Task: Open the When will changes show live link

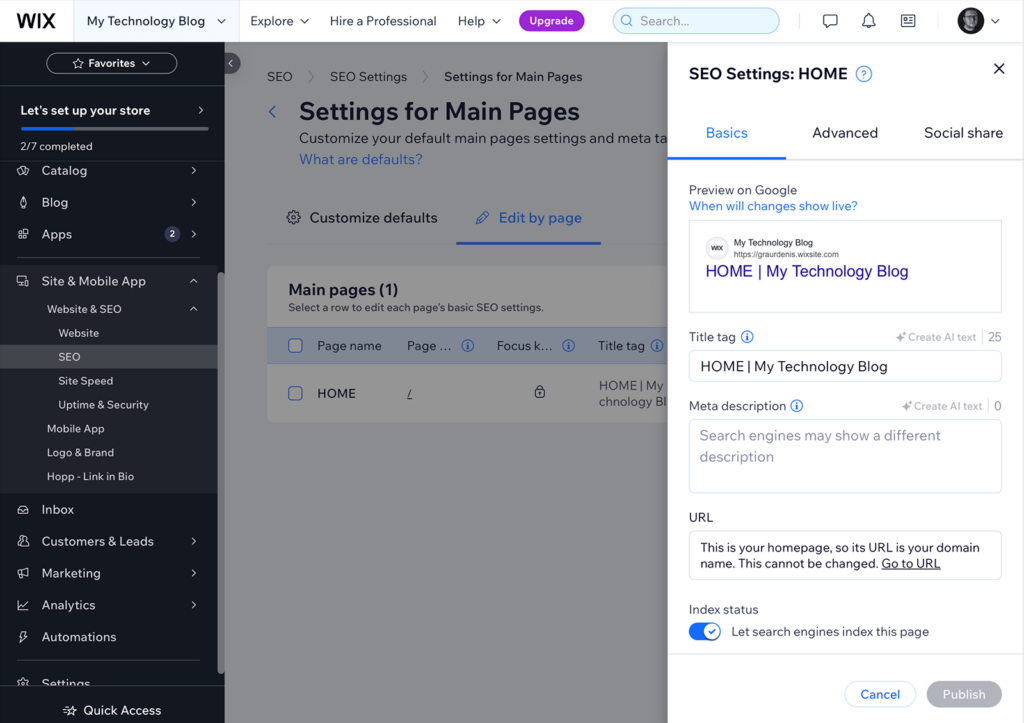Action: pos(773,206)
